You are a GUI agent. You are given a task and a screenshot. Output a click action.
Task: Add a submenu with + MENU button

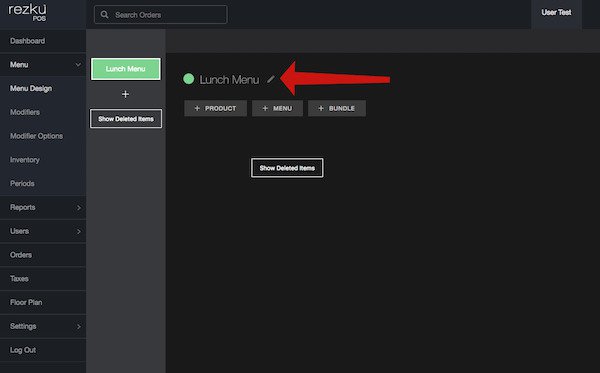(277, 108)
